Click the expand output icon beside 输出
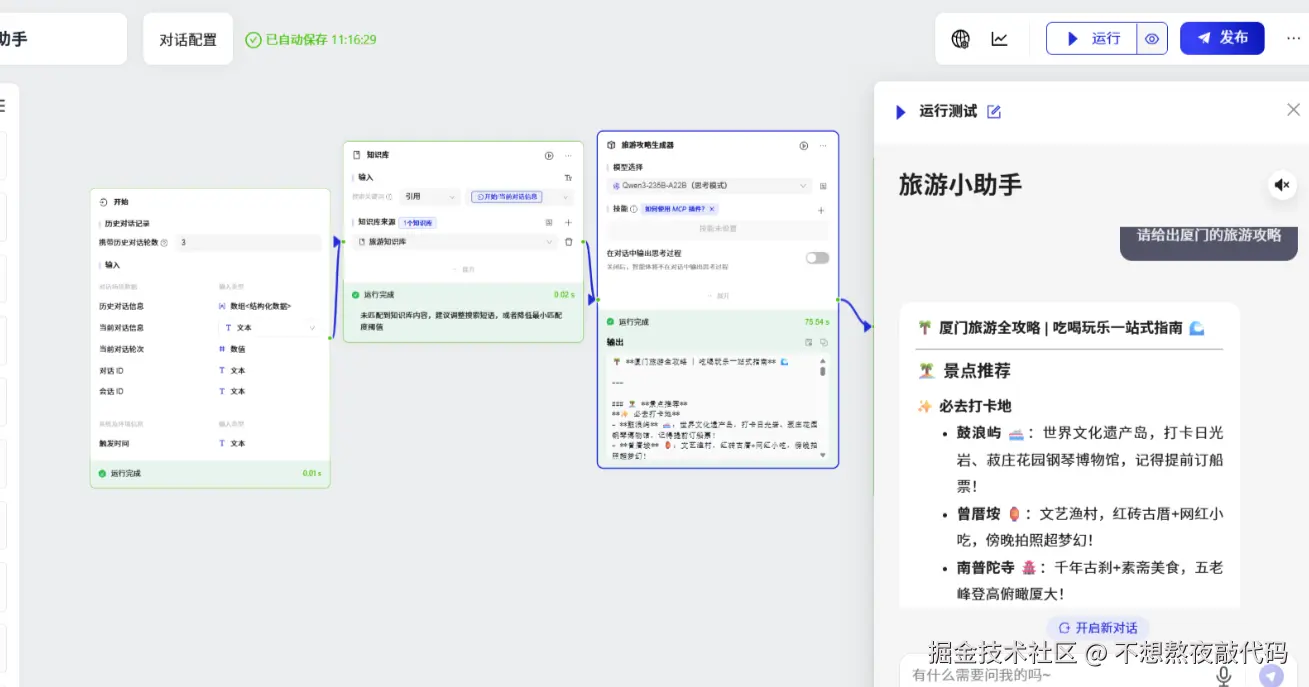Image resolution: width=1309 pixels, height=687 pixels. [808, 342]
